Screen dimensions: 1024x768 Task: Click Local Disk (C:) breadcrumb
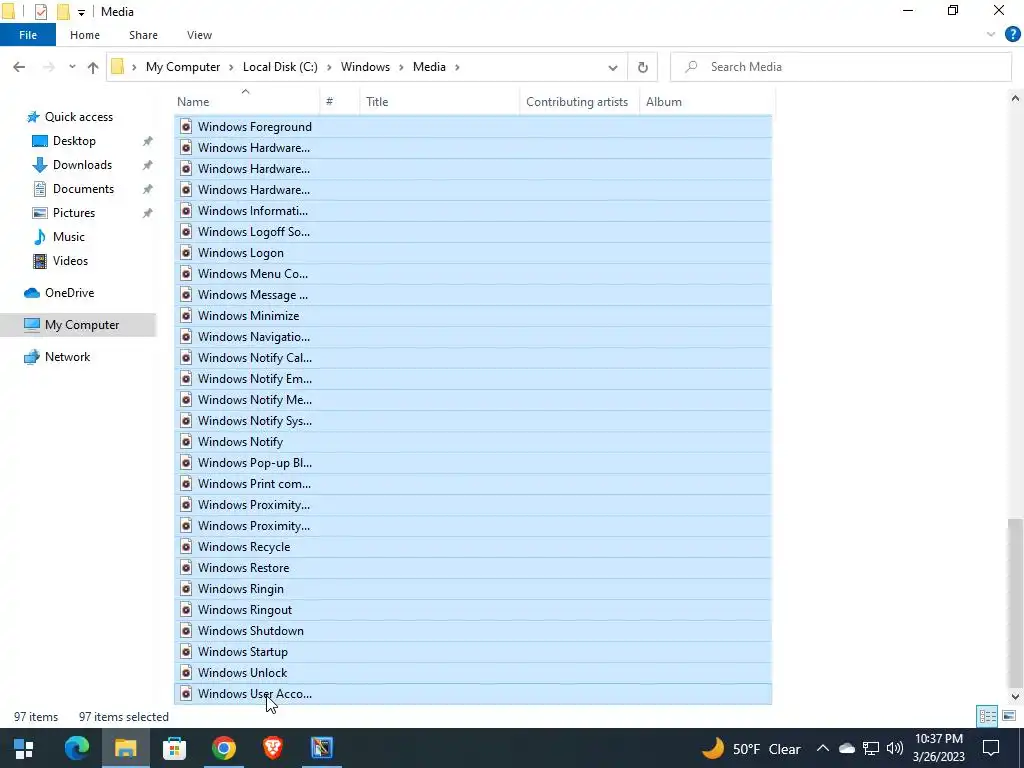280,67
